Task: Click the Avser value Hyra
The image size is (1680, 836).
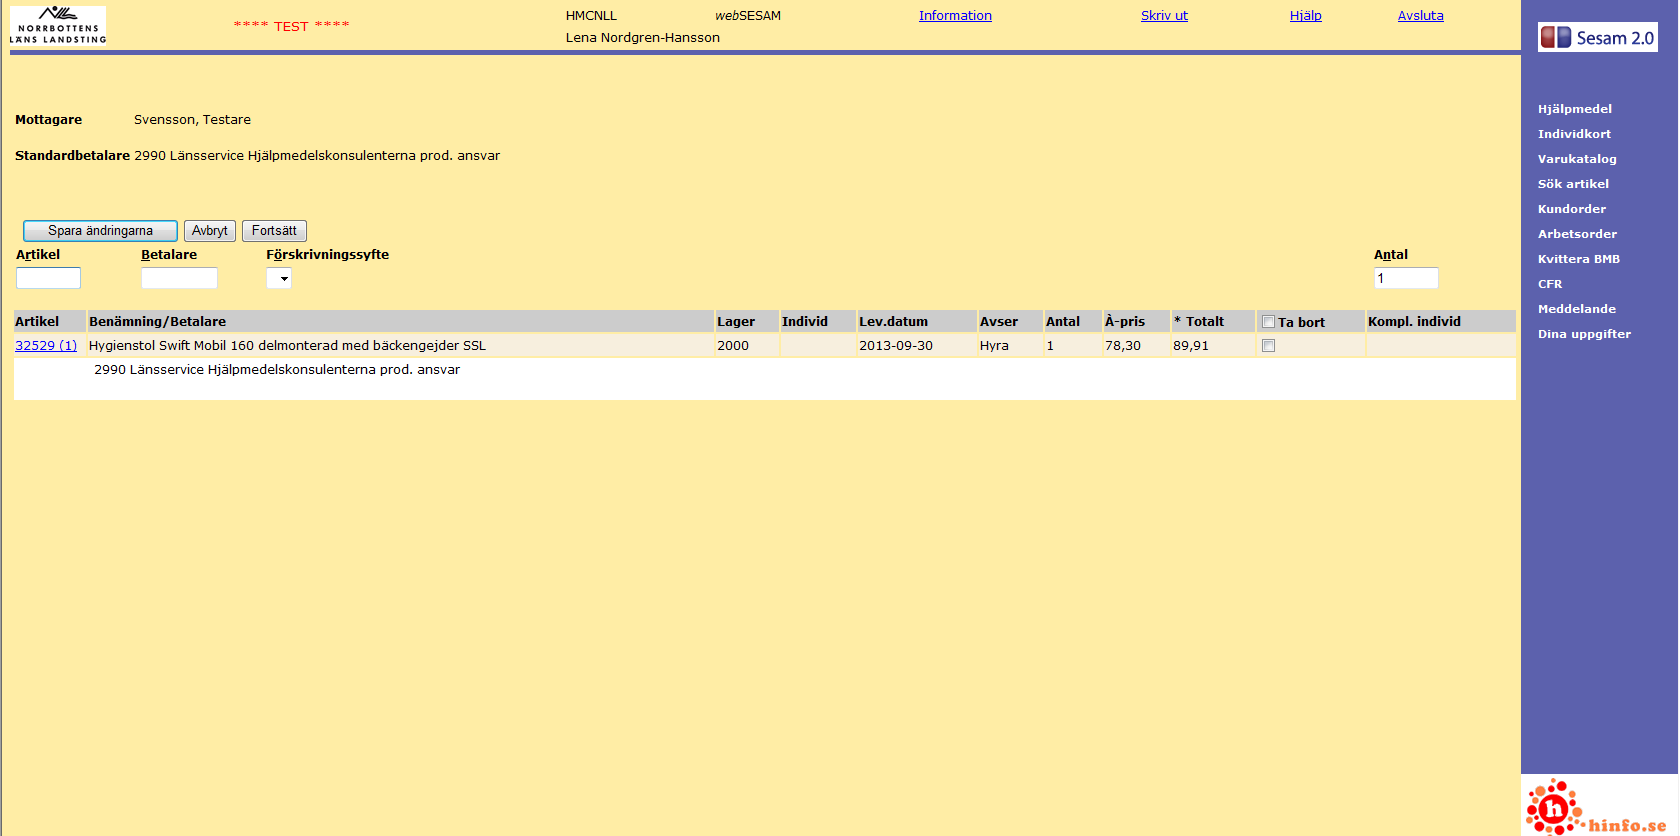Action: [x=994, y=346]
